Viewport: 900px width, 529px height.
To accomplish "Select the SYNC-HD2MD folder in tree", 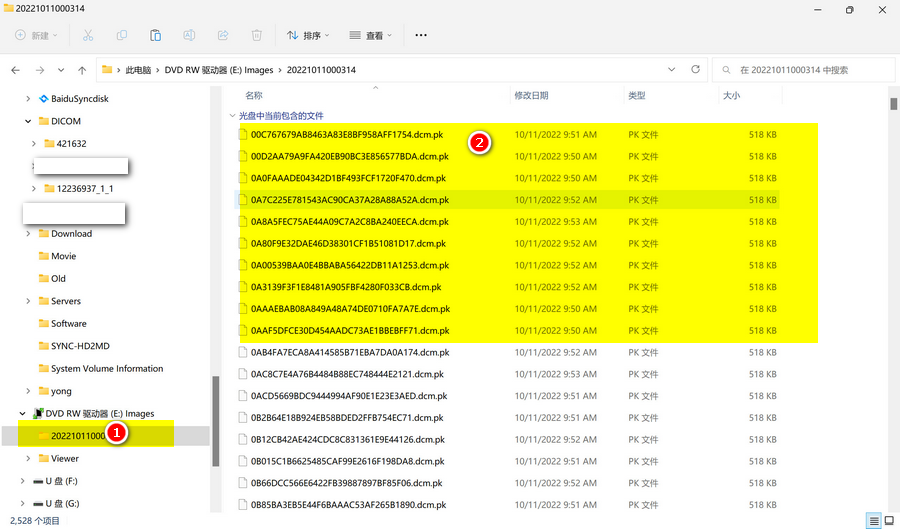I will click(x=80, y=346).
